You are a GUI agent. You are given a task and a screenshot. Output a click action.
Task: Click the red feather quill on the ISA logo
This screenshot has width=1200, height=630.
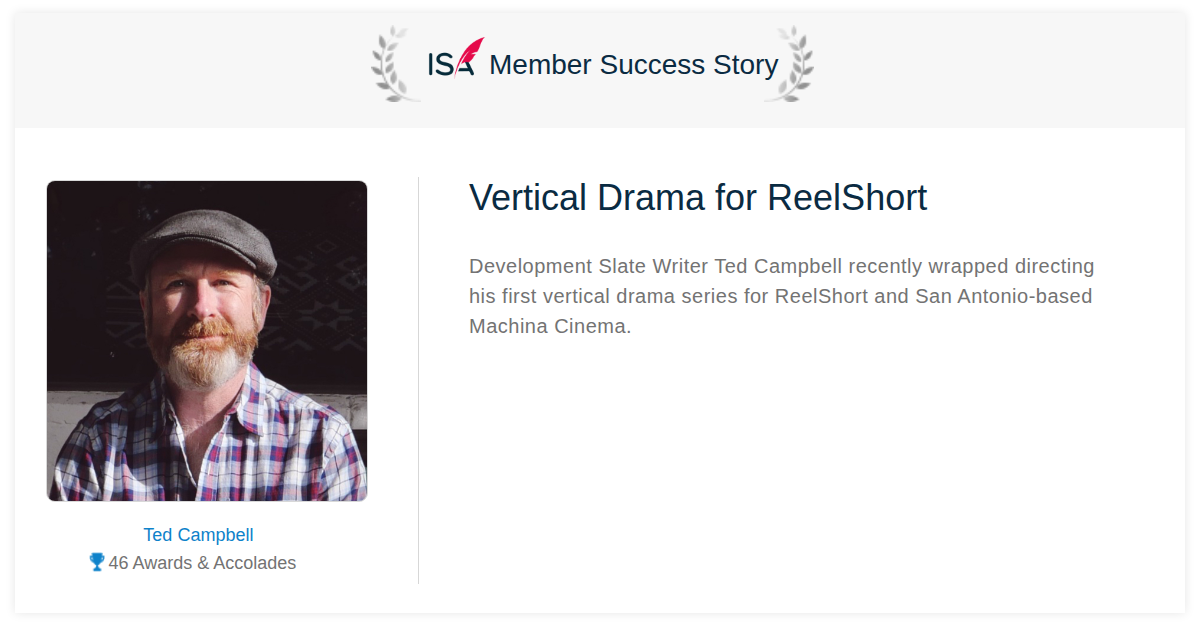470,54
